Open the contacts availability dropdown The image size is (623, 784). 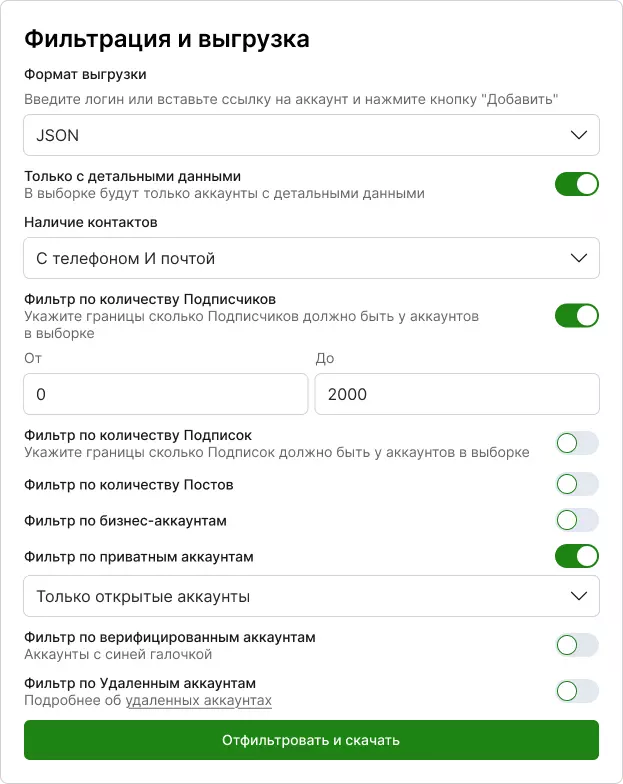[x=311, y=258]
